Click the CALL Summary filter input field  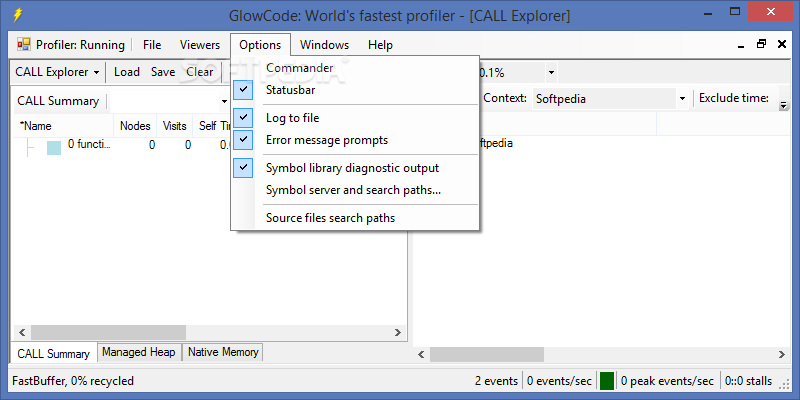165,102
